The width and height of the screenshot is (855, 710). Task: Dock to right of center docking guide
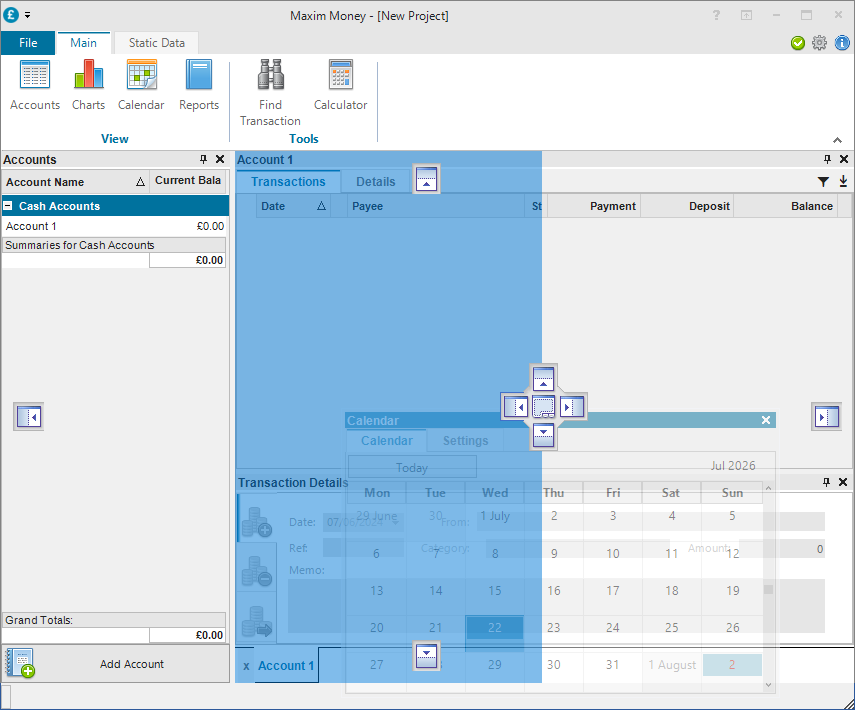(x=572, y=406)
